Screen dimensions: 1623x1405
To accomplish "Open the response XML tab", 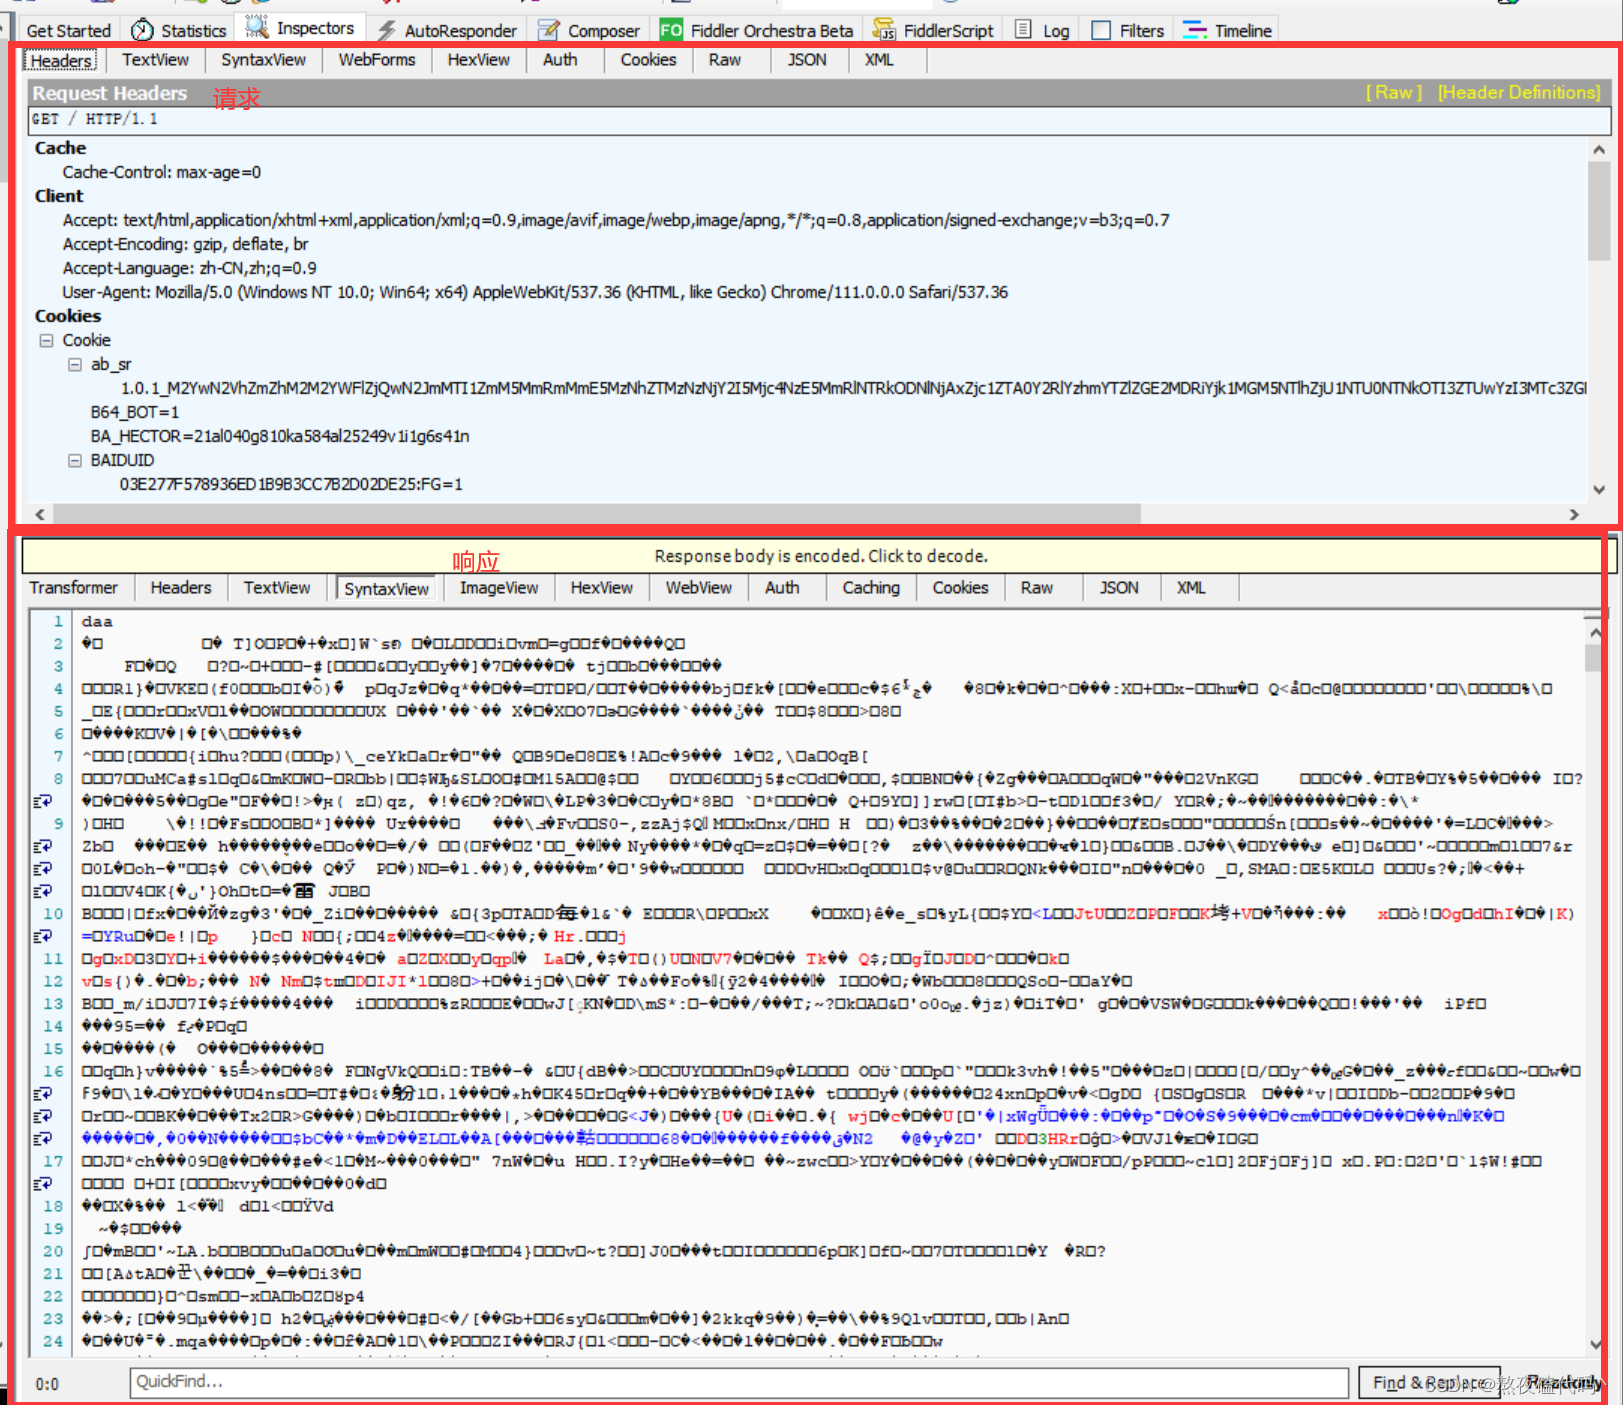I will tap(1191, 588).
